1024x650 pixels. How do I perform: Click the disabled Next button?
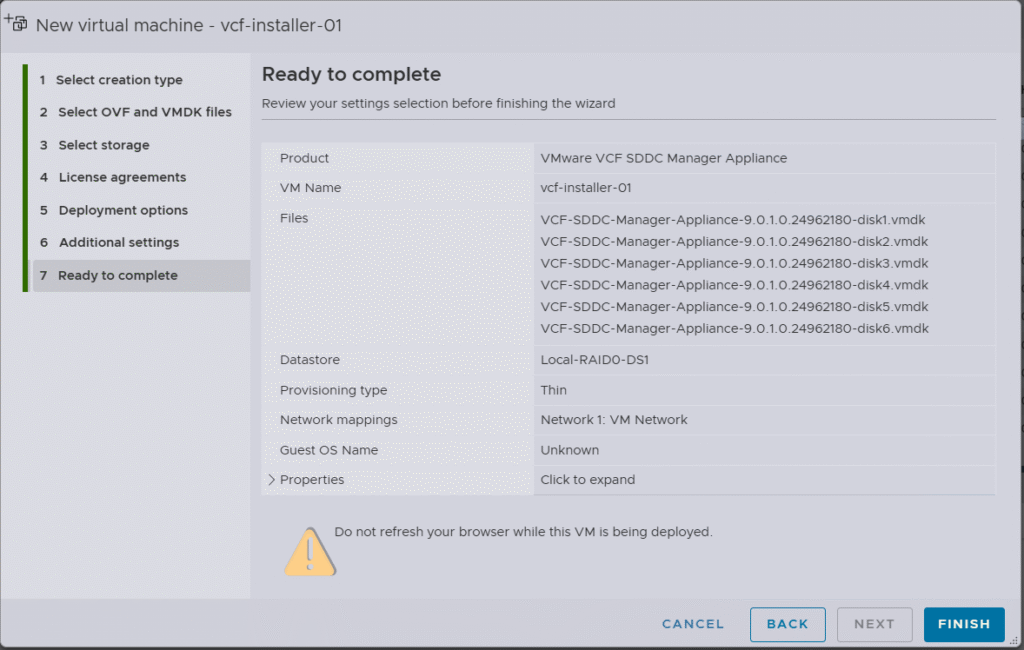pos(874,624)
